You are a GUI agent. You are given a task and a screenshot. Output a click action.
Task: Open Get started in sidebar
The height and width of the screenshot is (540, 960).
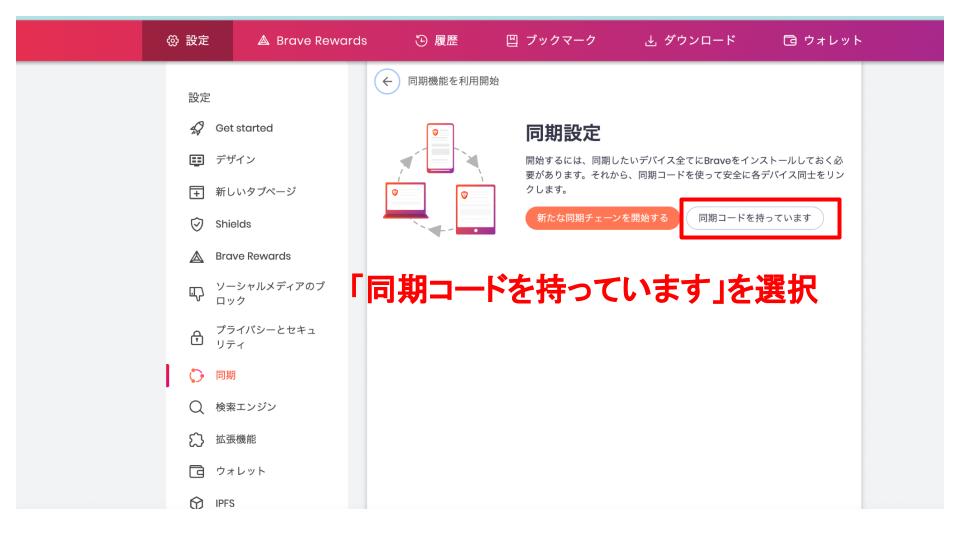[244, 128]
